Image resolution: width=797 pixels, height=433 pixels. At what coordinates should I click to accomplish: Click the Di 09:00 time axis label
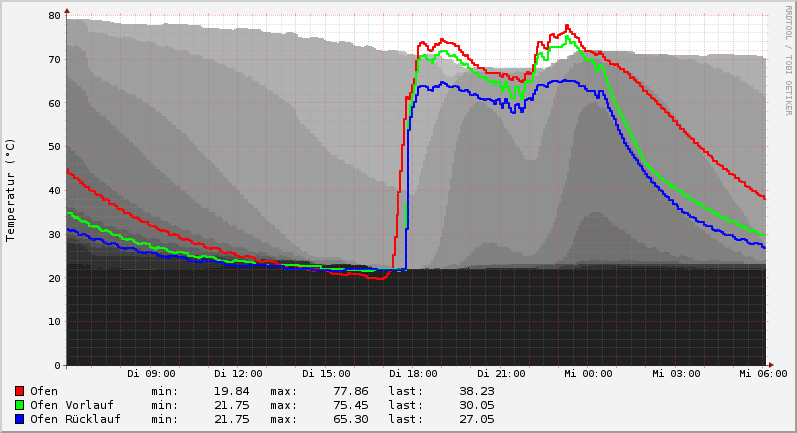(x=151, y=374)
